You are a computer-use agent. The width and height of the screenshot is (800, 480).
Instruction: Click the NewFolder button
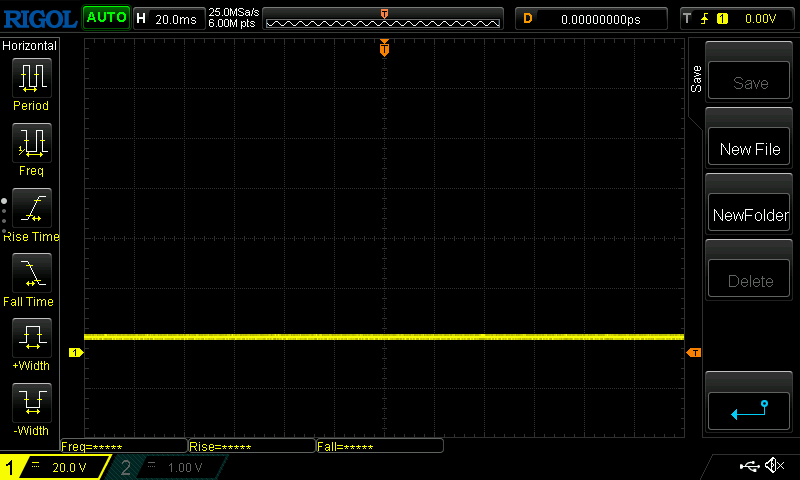pyautogui.click(x=748, y=213)
